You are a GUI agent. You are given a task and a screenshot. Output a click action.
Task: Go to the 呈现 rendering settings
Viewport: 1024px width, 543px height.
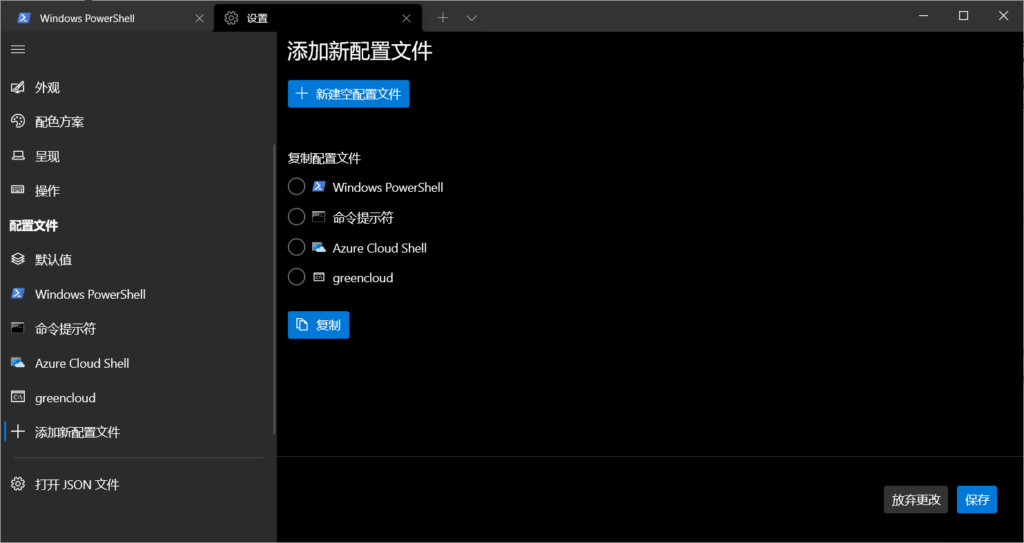[138, 156]
